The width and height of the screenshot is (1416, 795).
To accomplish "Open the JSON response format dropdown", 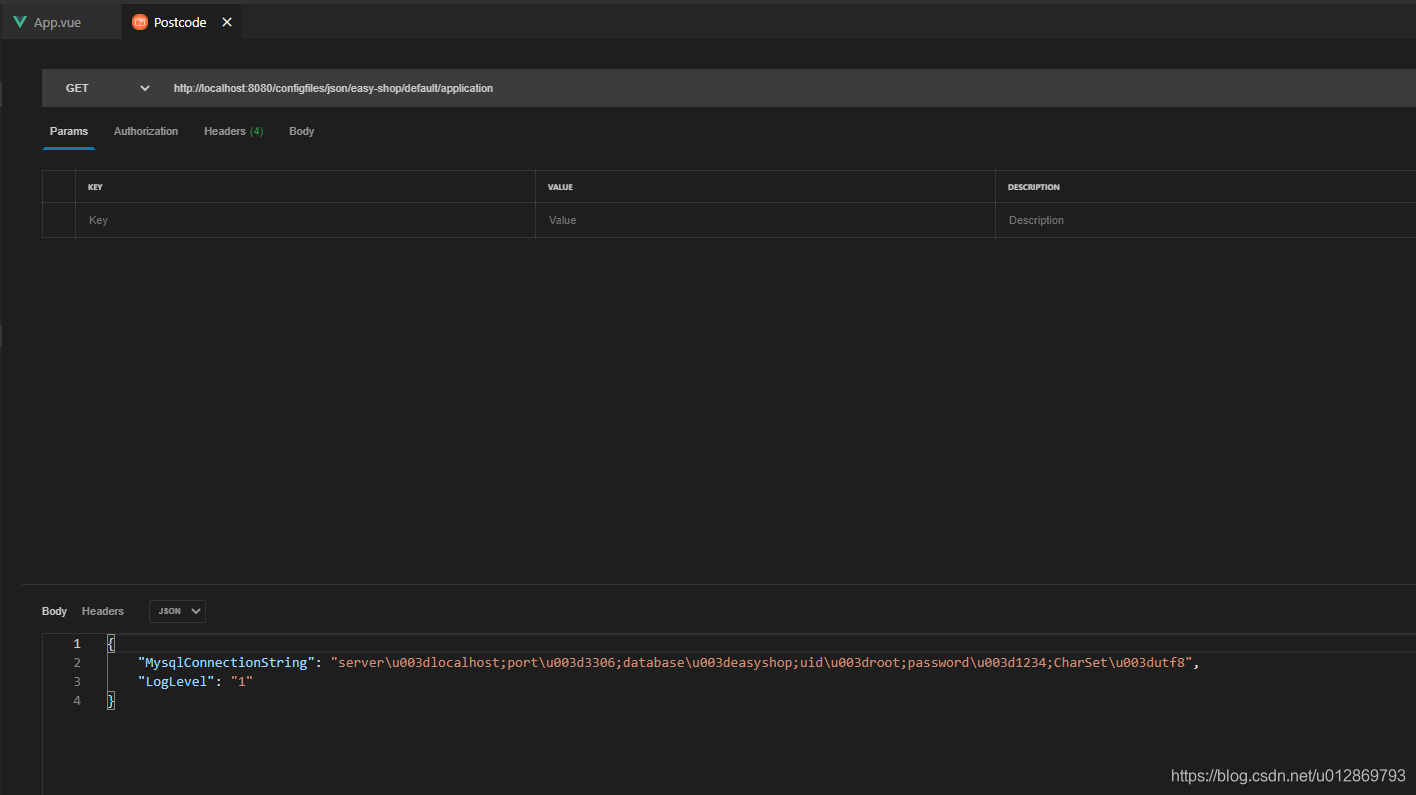I will pos(177,611).
